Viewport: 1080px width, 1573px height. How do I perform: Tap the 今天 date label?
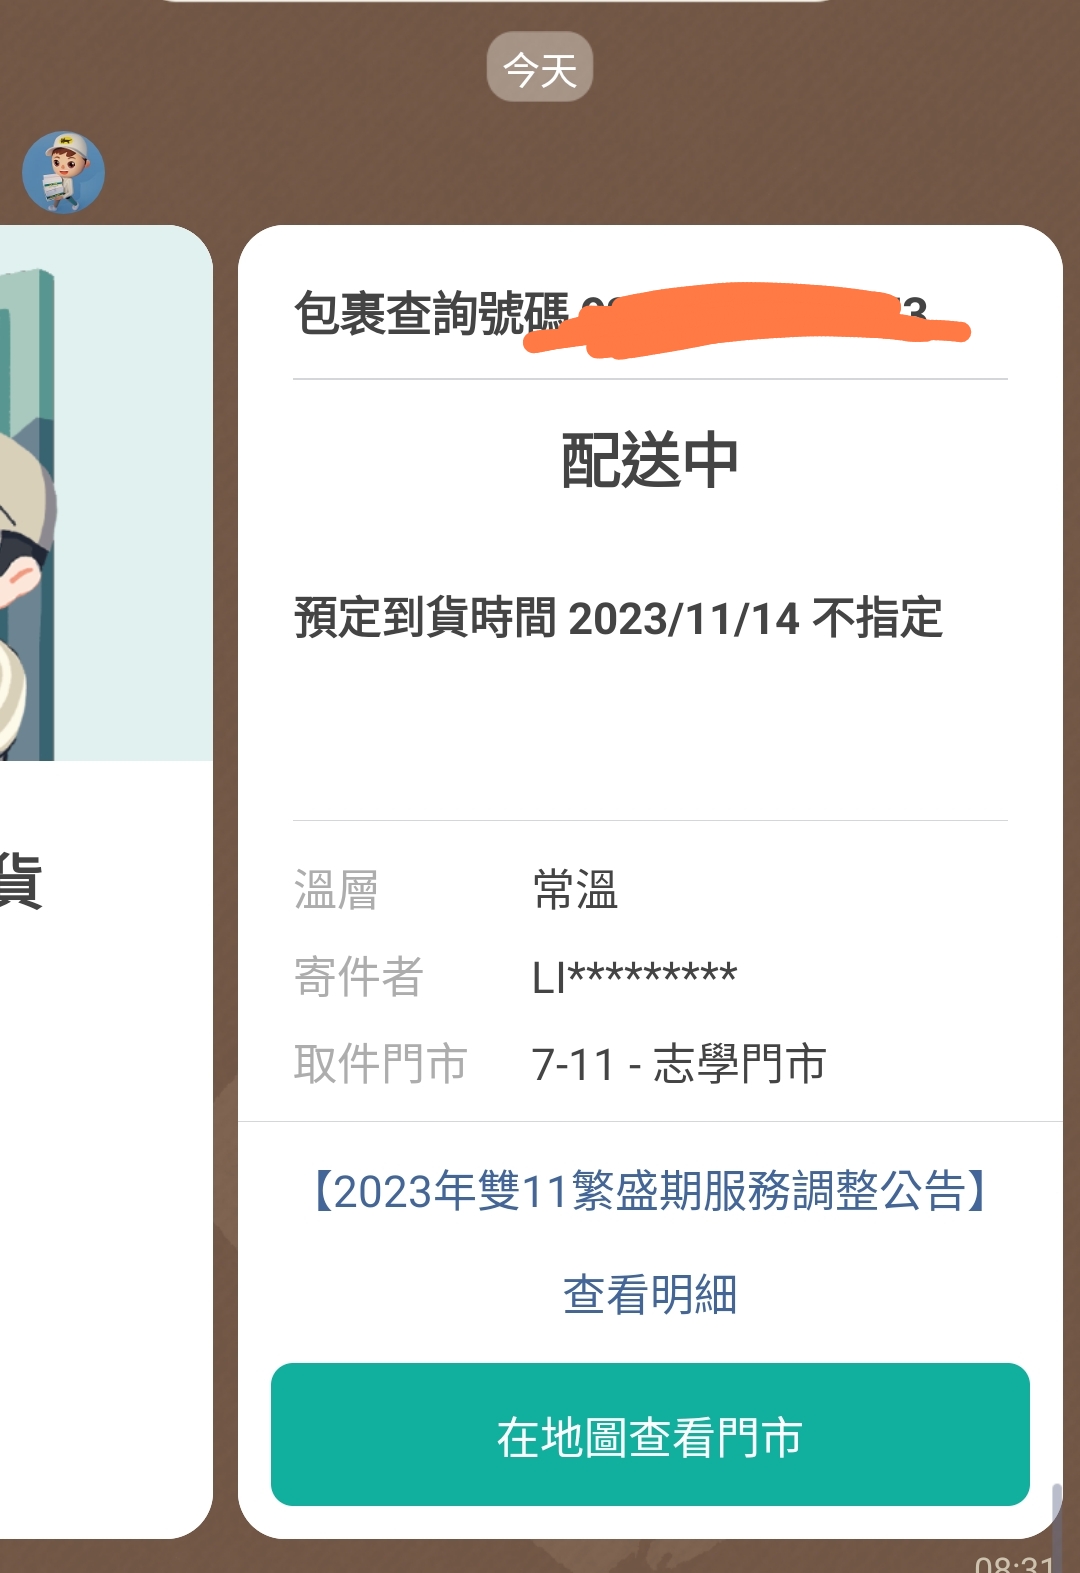pos(540,68)
